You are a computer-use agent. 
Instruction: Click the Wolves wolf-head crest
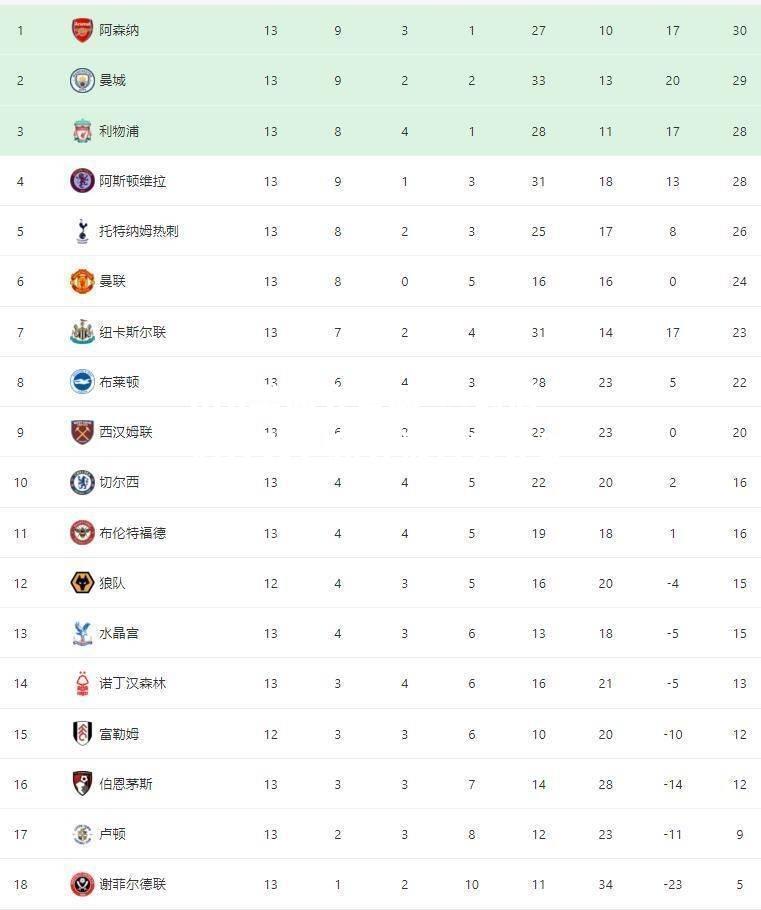(x=82, y=582)
